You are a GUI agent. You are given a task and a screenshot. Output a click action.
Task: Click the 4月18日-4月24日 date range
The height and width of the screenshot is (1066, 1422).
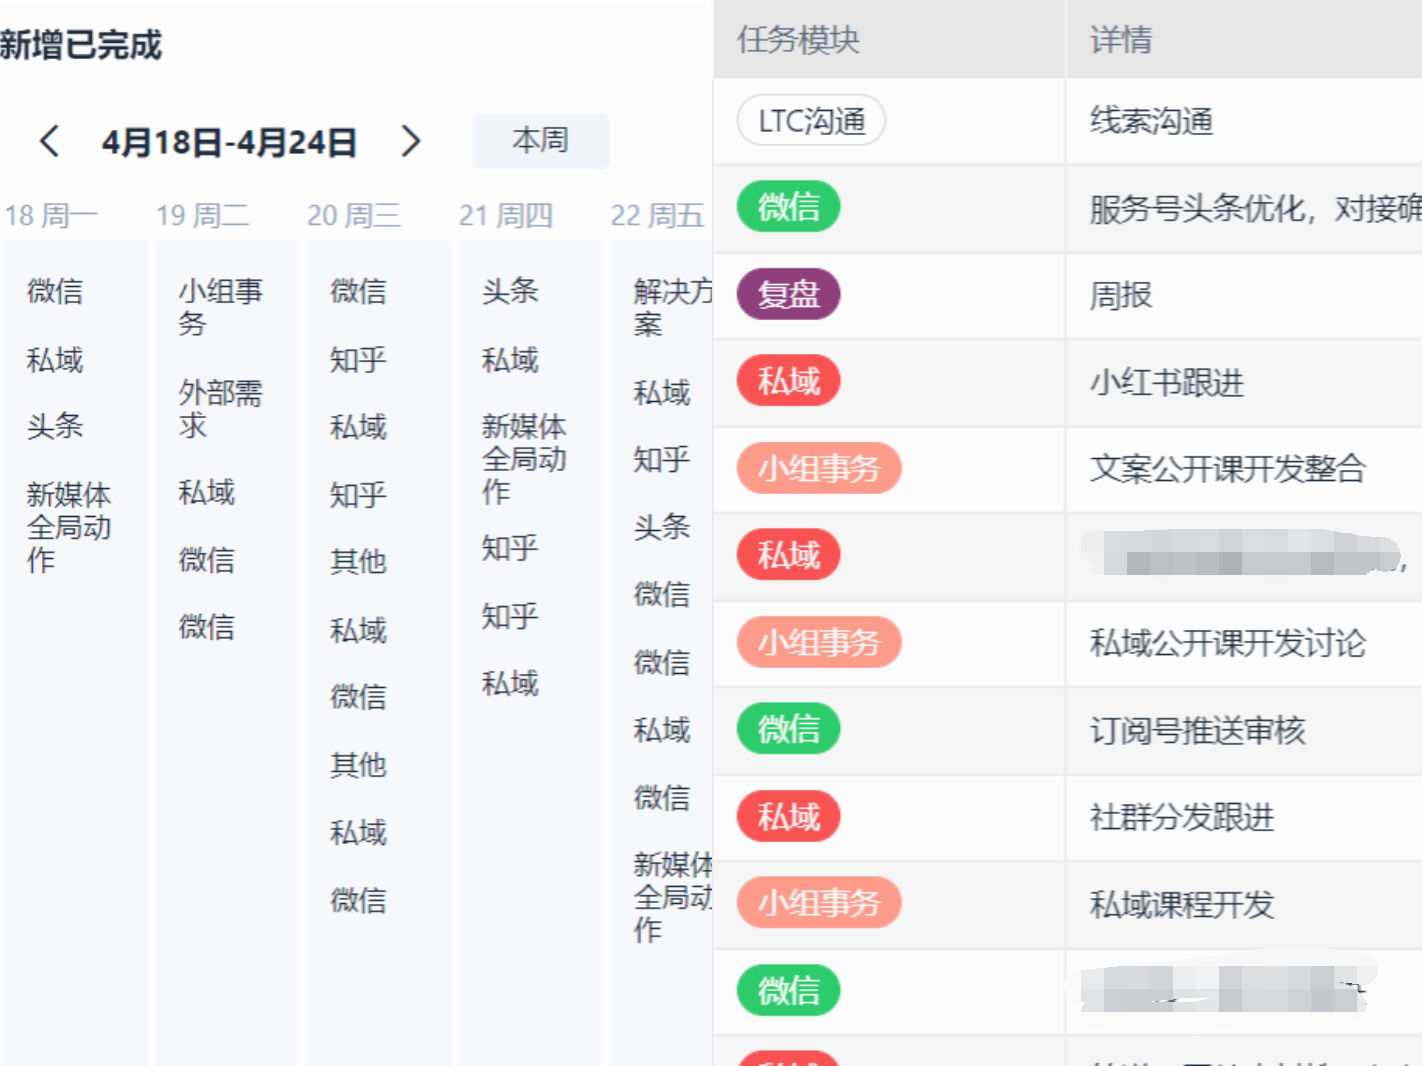point(229,142)
